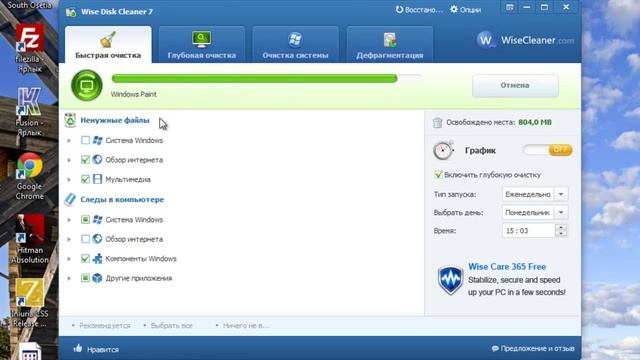
Task: Click the Компоненты Windows puzzle icon
Action: click(x=97, y=258)
